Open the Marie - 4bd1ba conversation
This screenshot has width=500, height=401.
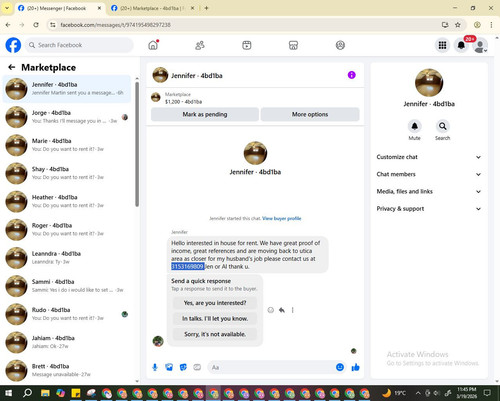(67, 145)
